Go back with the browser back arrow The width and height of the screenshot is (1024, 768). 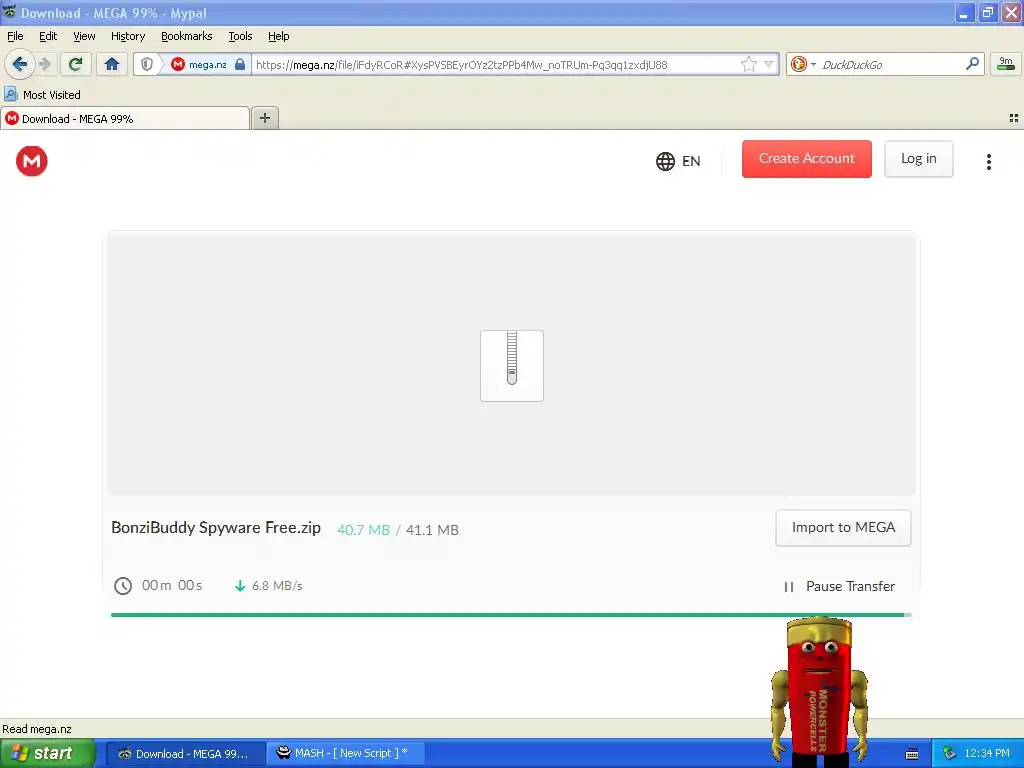click(20, 64)
